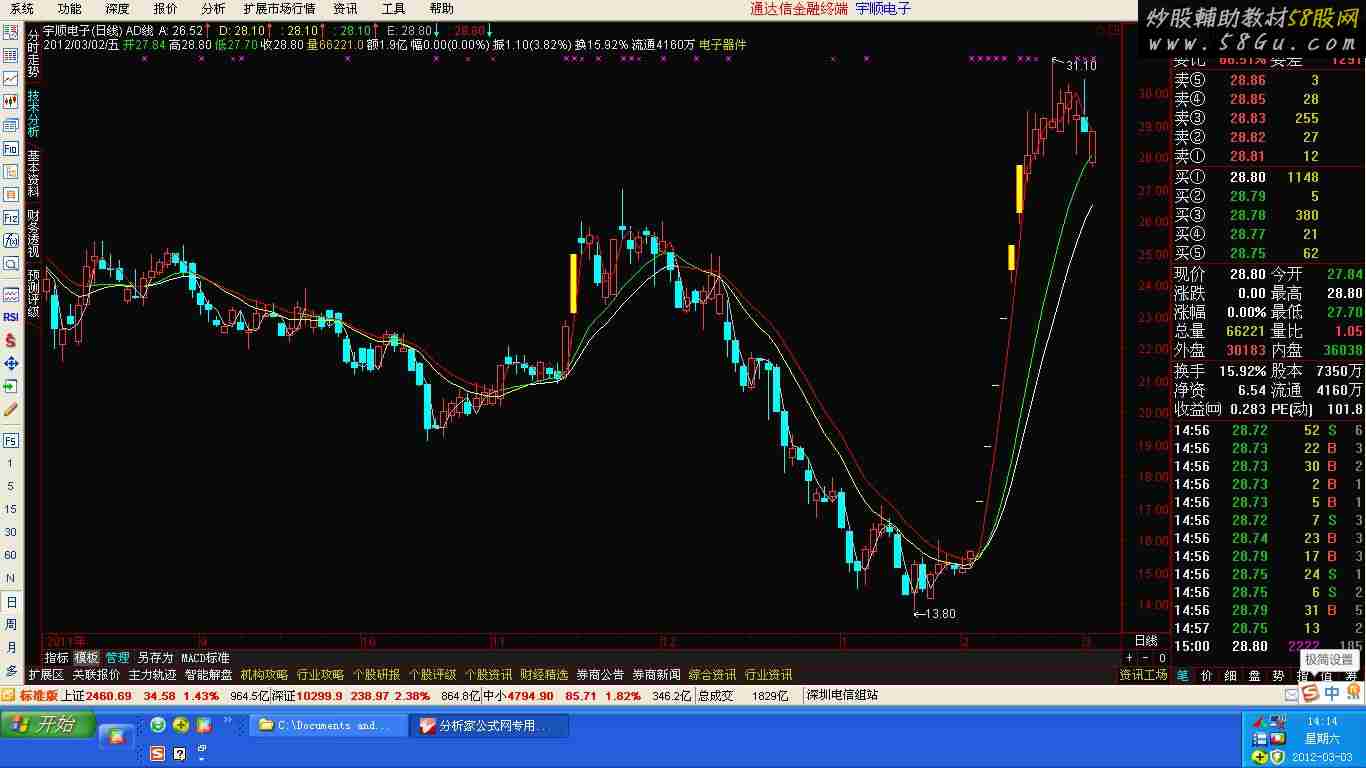Select the 月 monthly period button
The width and height of the screenshot is (1366, 768).
[11, 648]
